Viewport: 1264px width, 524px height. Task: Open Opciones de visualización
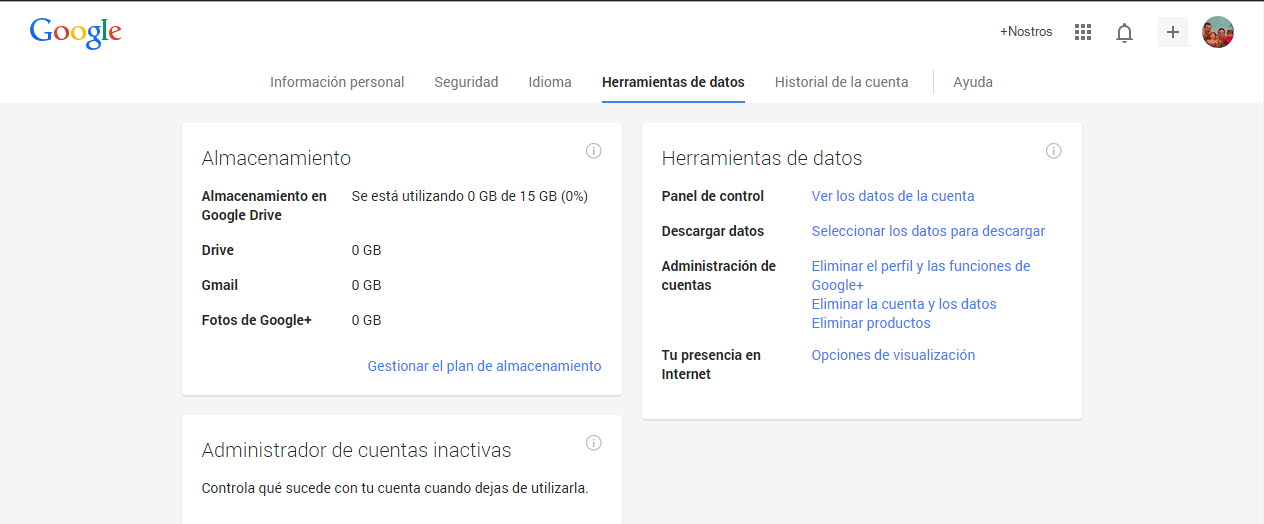click(x=892, y=355)
